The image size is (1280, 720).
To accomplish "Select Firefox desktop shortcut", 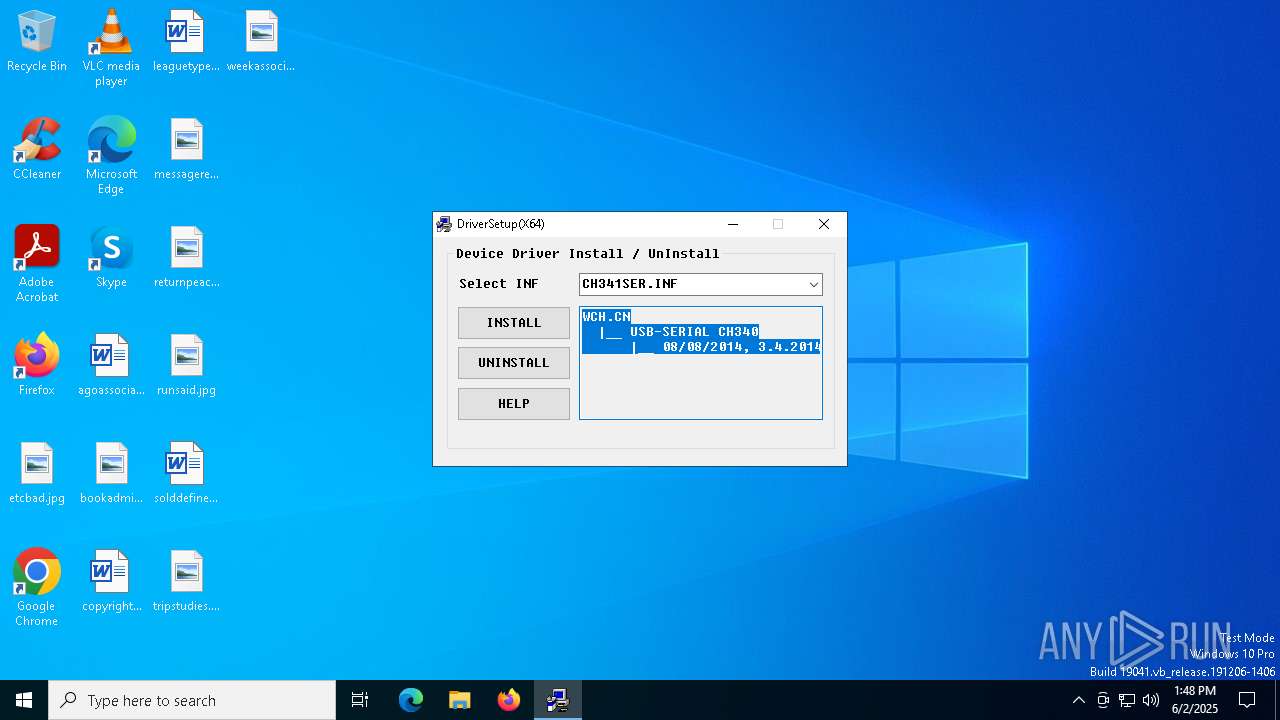I will 37,366.
